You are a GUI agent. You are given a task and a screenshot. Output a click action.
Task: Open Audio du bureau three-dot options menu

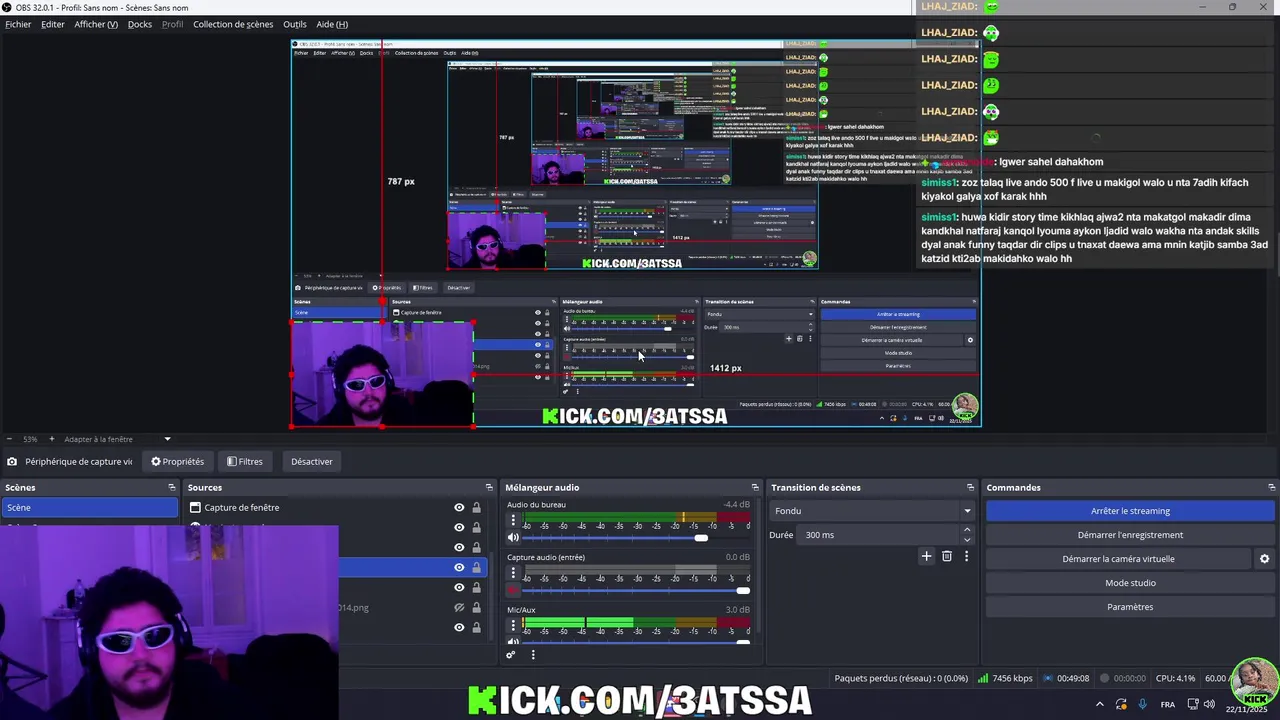(513, 520)
